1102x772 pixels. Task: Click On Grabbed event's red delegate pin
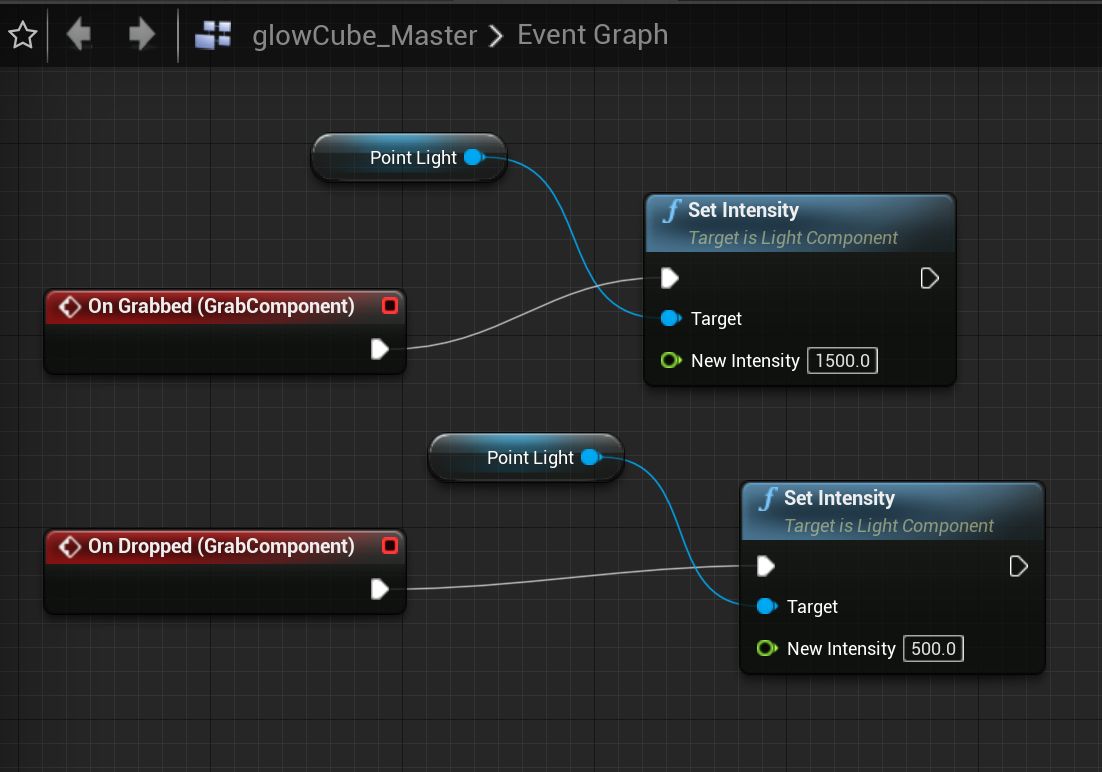tap(390, 306)
